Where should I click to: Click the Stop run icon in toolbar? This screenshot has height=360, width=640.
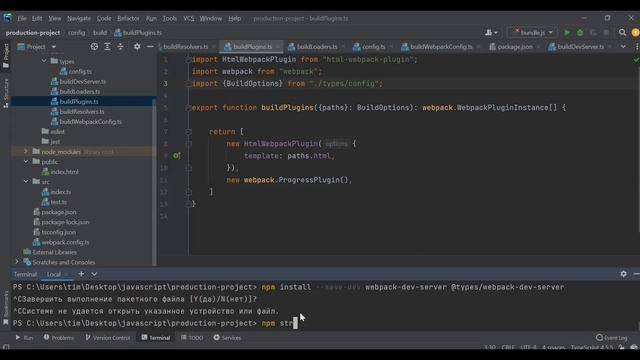pyautogui.click(x=606, y=33)
